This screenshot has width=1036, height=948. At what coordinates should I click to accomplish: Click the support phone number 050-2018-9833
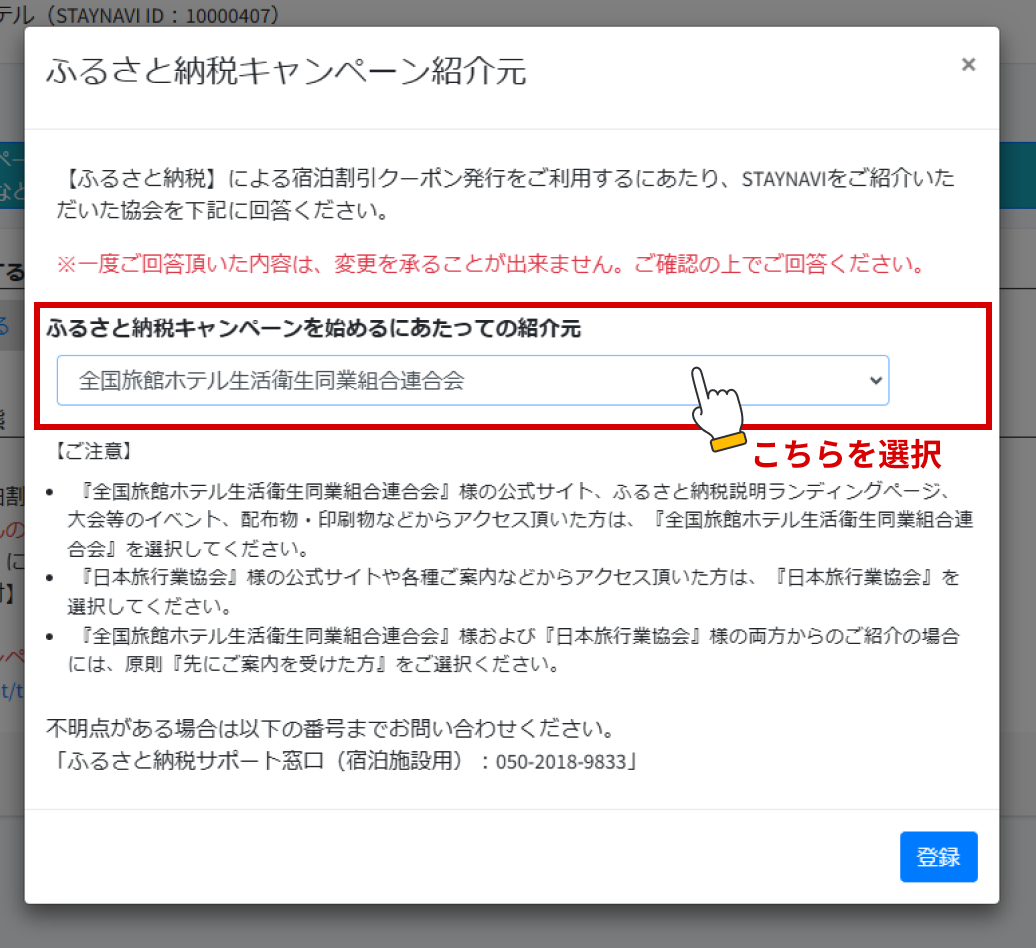[x=560, y=762]
